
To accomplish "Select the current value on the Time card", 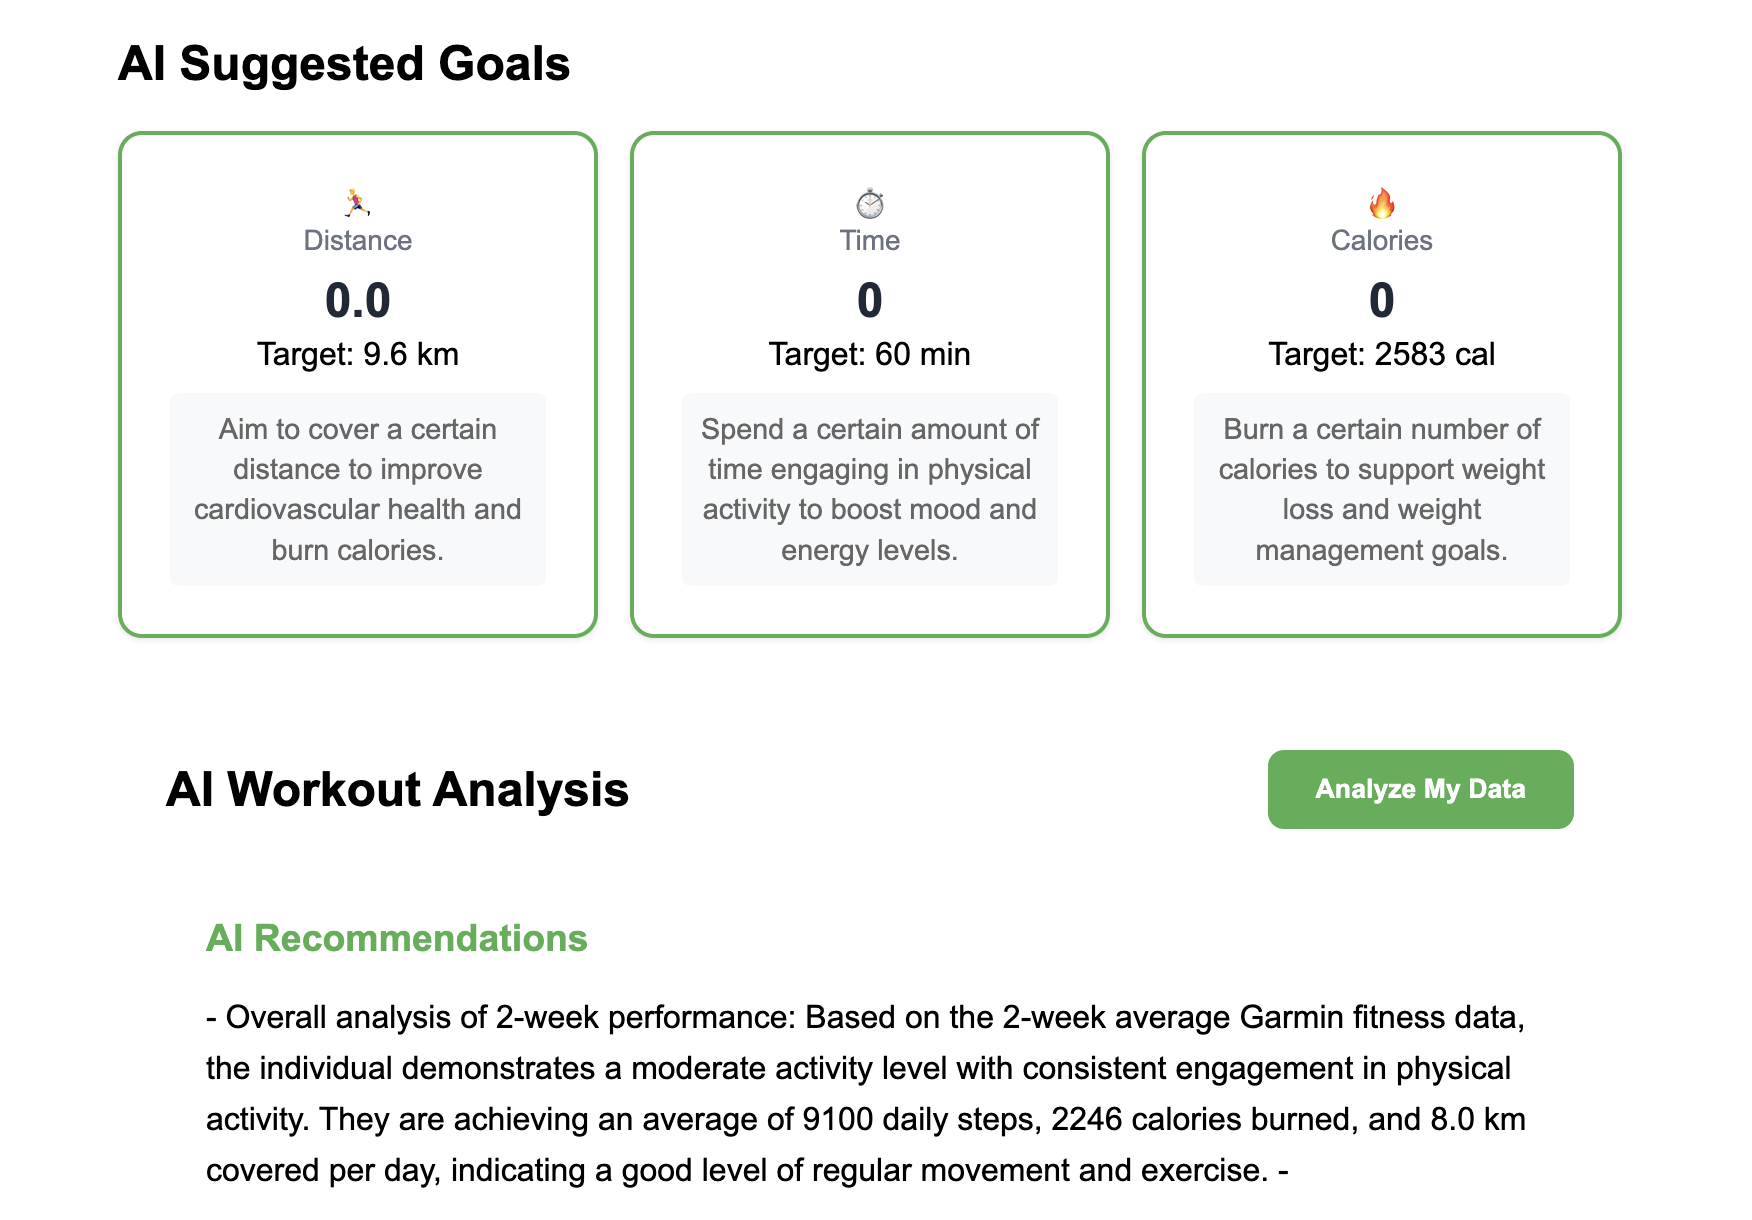I will pyautogui.click(x=869, y=300).
